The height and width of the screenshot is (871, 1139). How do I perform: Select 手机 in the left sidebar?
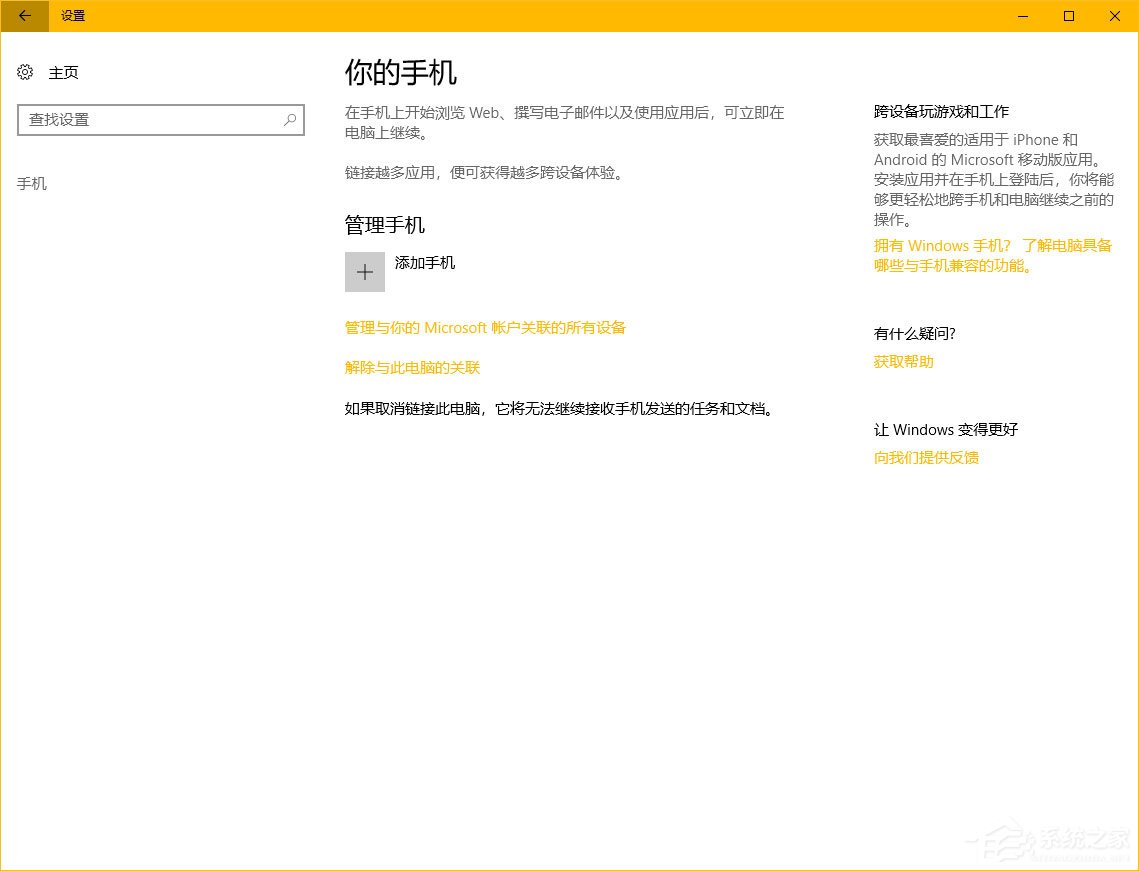(x=32, y=183)
